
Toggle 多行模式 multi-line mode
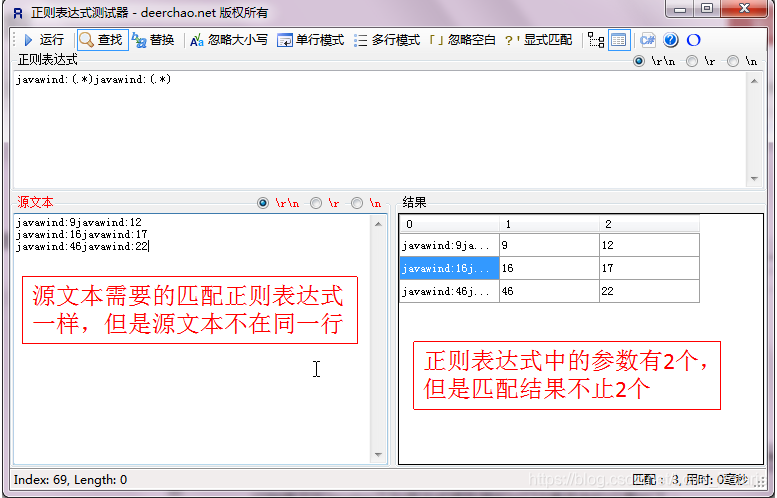387,40
